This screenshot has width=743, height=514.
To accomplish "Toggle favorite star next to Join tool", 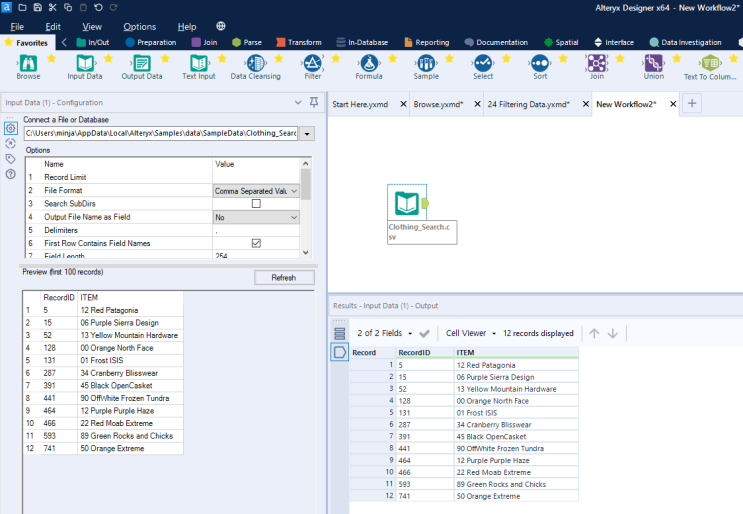I will click(620, 58).
